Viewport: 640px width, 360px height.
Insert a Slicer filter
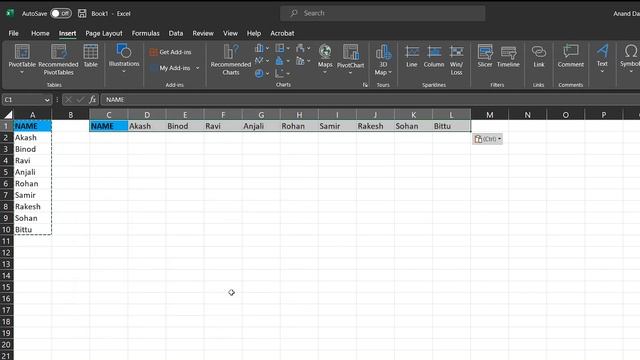click(x=485, y=56)
